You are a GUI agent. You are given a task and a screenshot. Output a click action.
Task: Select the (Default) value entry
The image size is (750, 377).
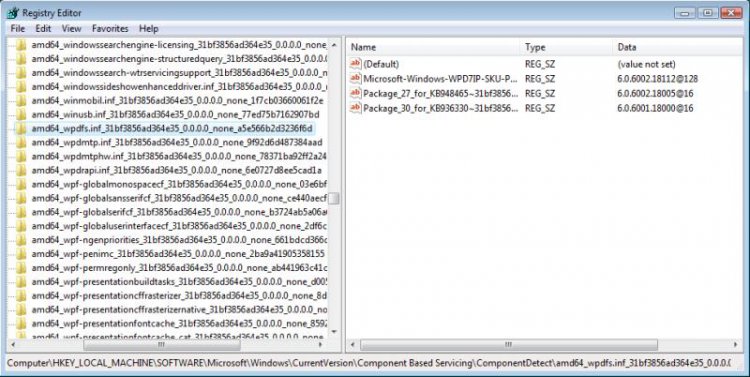(x=381, y=64)
